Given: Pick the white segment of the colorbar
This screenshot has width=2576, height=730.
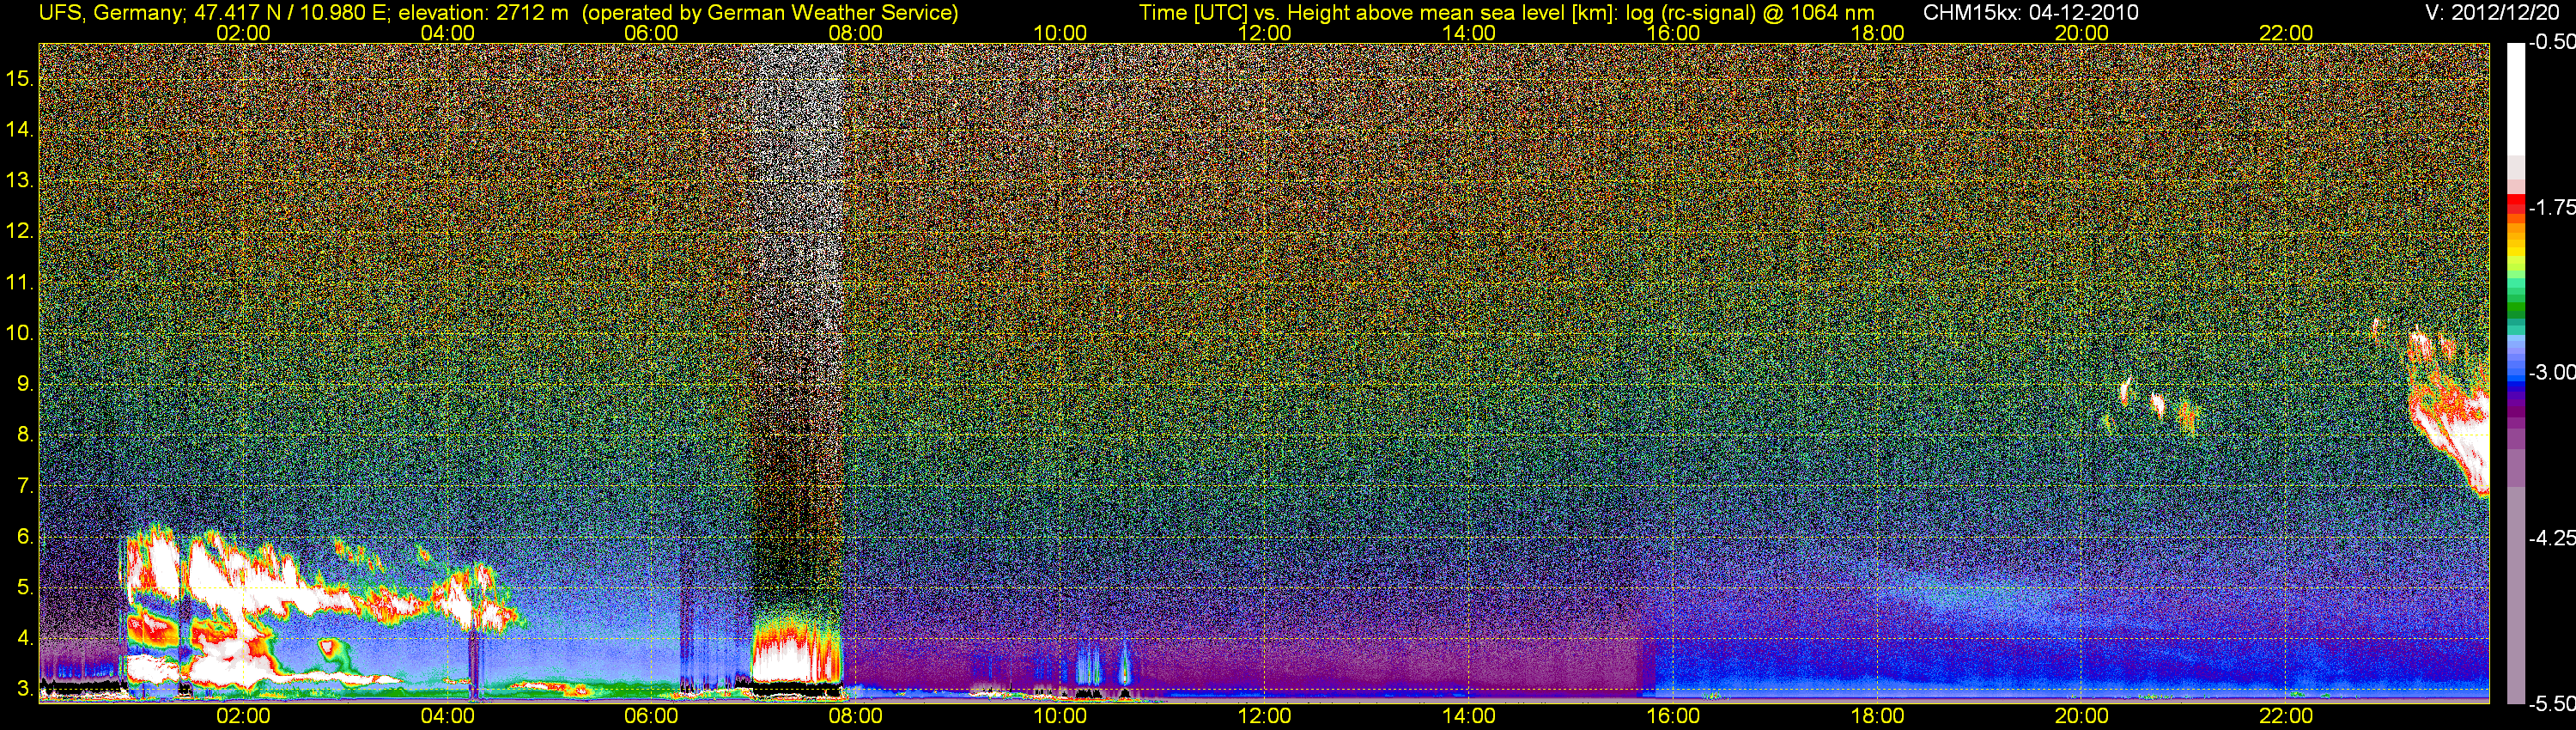Looking at the screenshot, I should [x=2515, y=100].
